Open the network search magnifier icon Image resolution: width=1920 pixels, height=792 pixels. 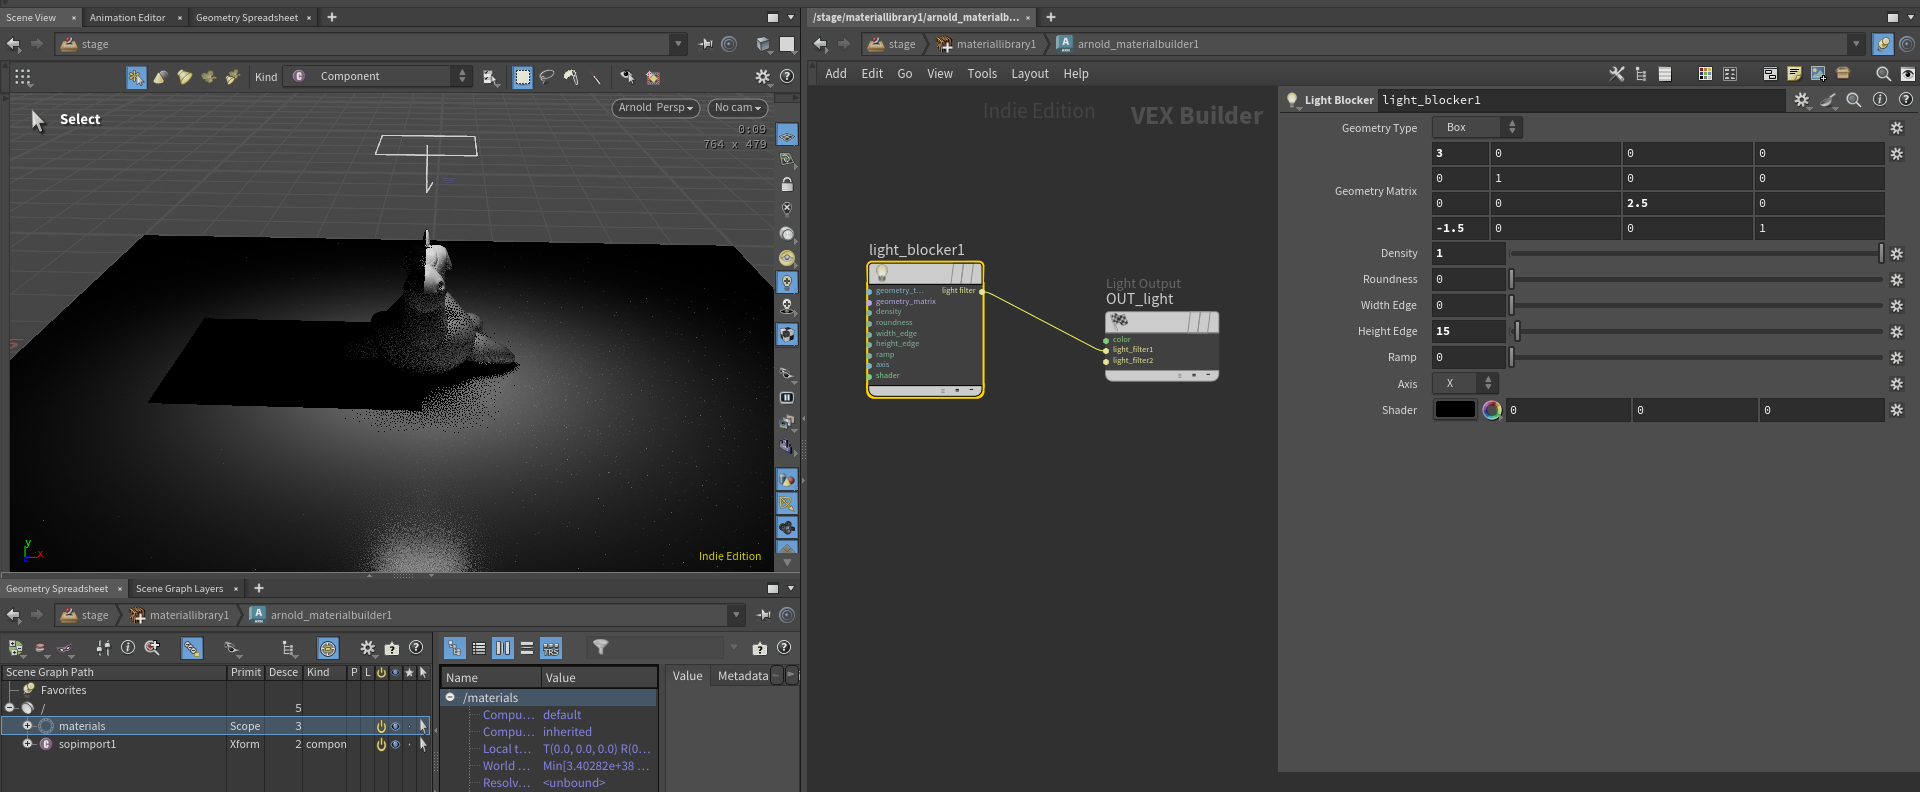(1883, 74)
